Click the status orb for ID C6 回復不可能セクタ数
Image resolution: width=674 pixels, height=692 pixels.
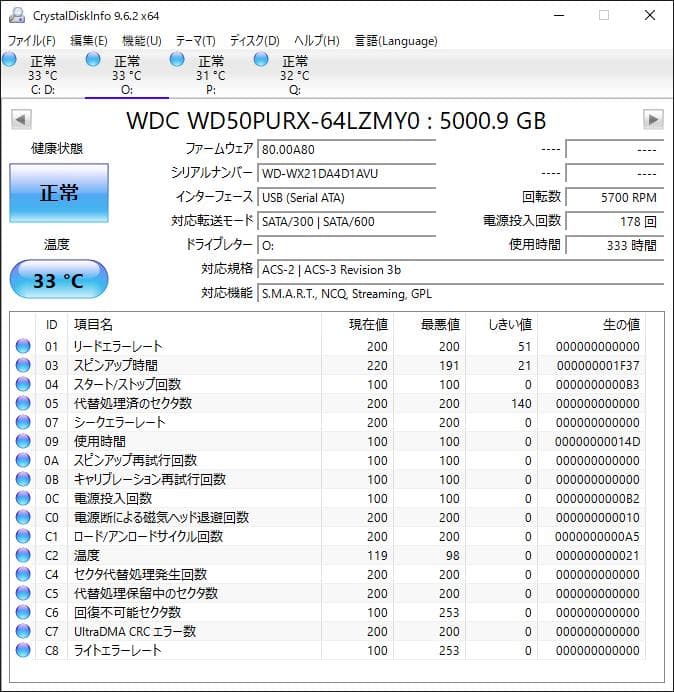coord(23,612)
